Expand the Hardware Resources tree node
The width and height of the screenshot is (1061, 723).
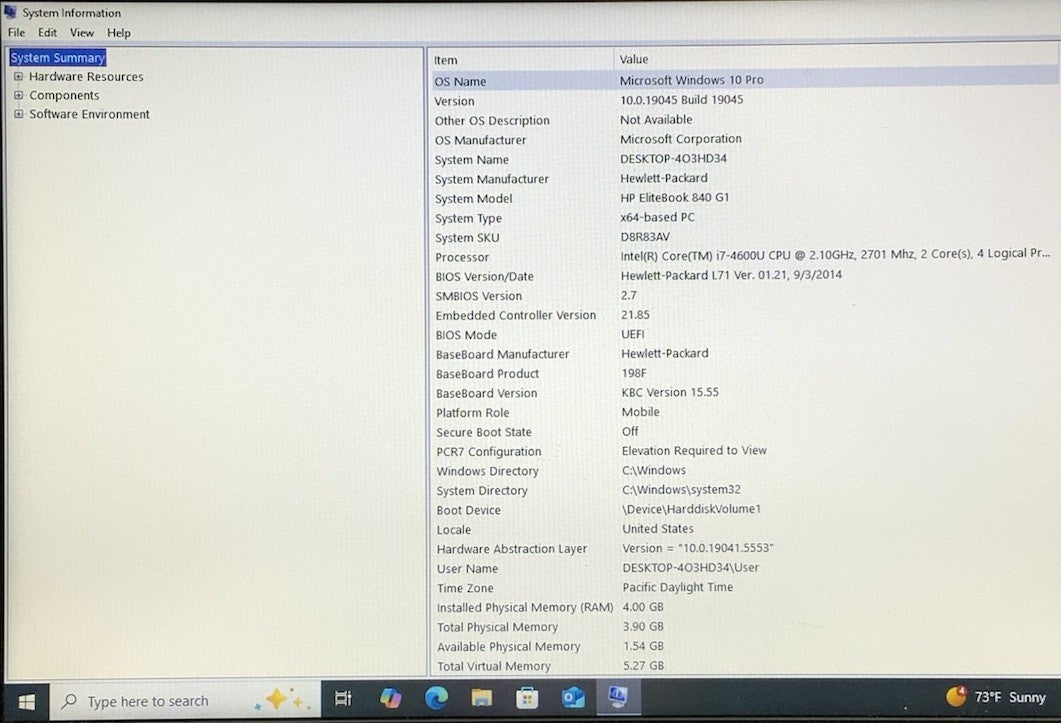pyautogui.click(x=18, y=77)
